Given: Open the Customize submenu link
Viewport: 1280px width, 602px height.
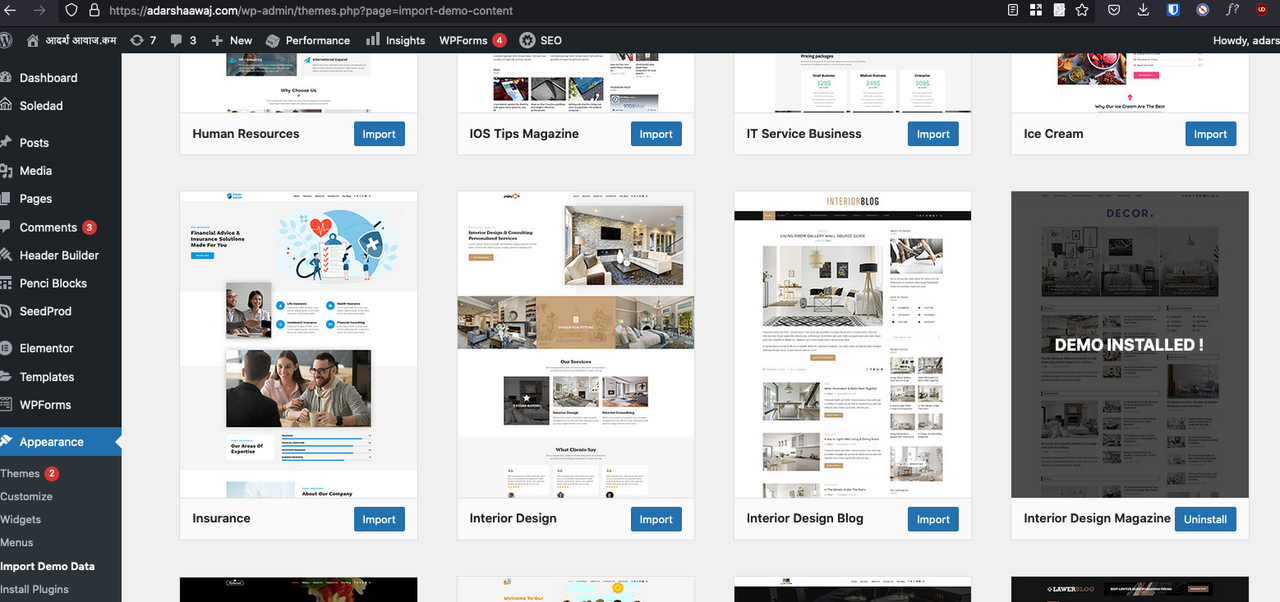Looking at the screenshot, I should [x=26, y=497].
